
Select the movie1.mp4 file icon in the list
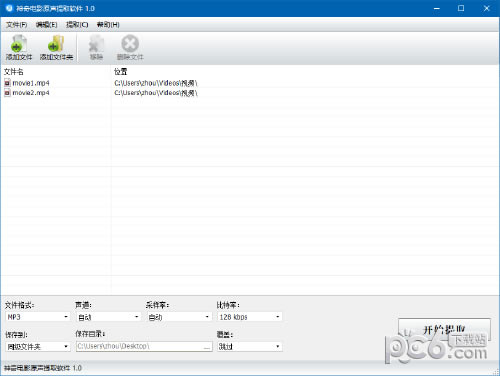7,83
